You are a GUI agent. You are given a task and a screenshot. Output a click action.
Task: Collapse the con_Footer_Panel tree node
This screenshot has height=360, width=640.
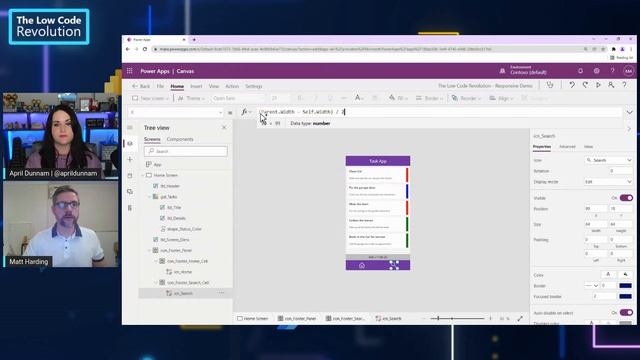tap(149, 250)
